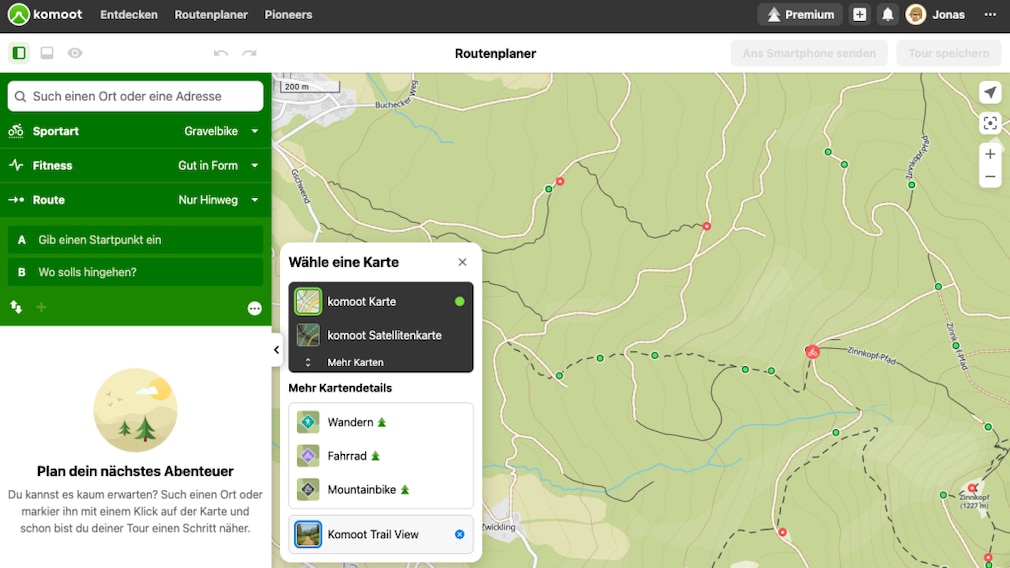The image size is (1010, 568).
Task: Enable the Wandern map details
Action: [381, 422]
